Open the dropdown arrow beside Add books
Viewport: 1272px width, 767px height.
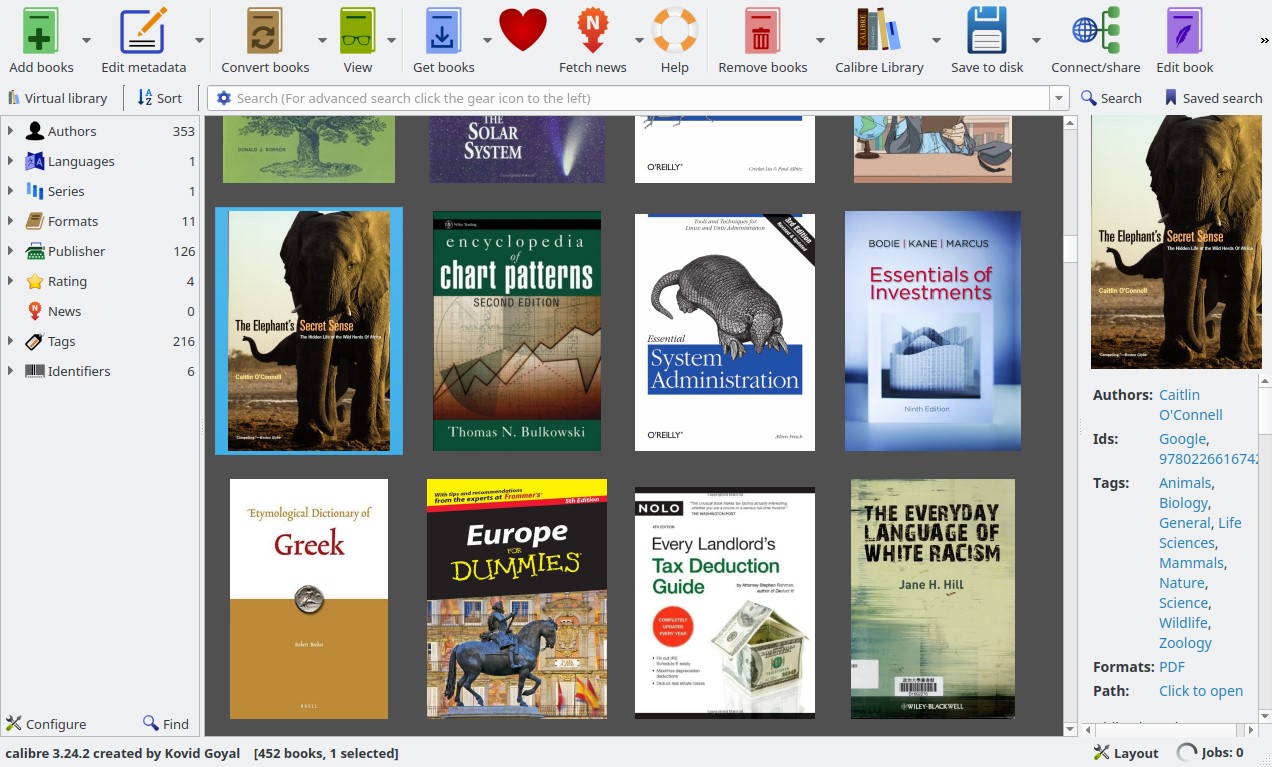(x=86, y=40)
